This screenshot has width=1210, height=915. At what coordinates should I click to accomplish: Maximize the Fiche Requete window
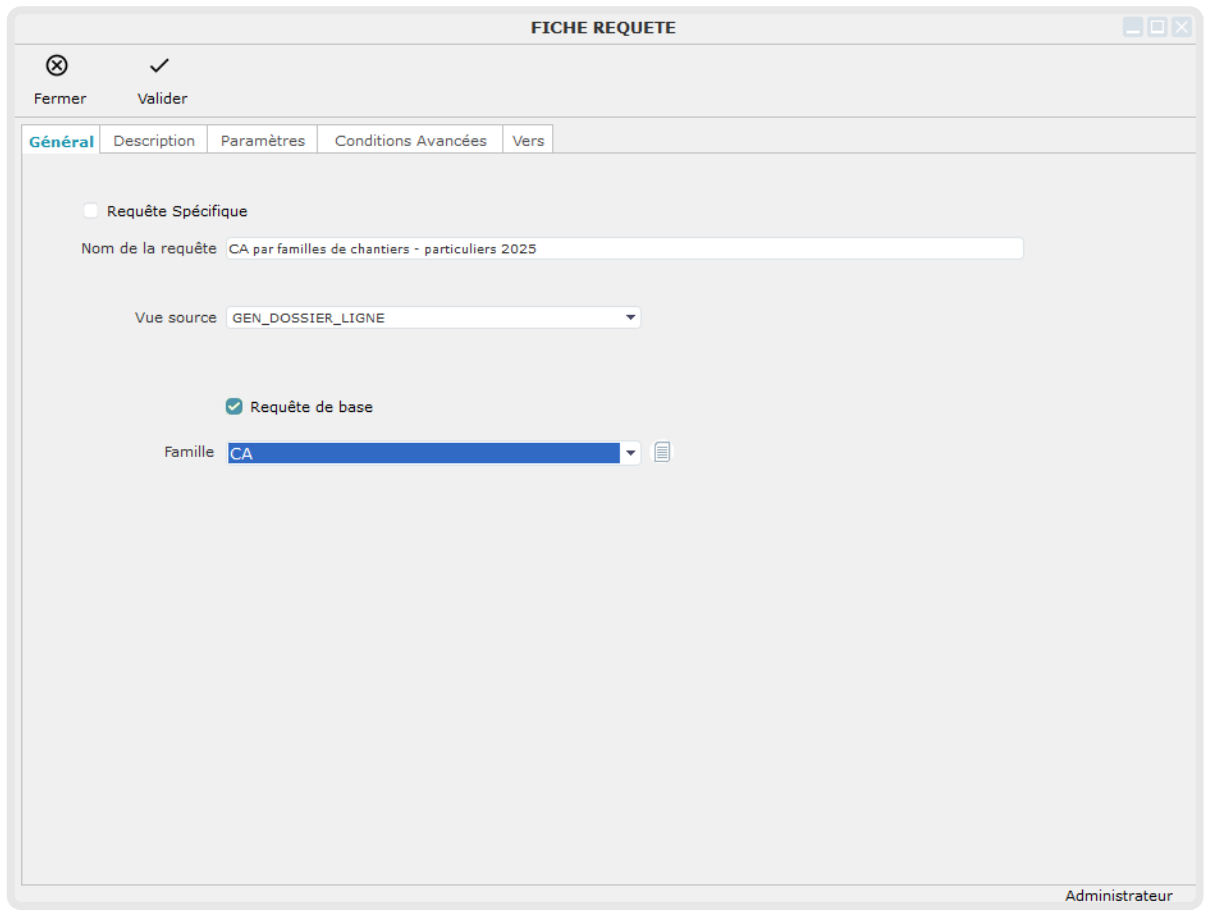point(1157,28)
